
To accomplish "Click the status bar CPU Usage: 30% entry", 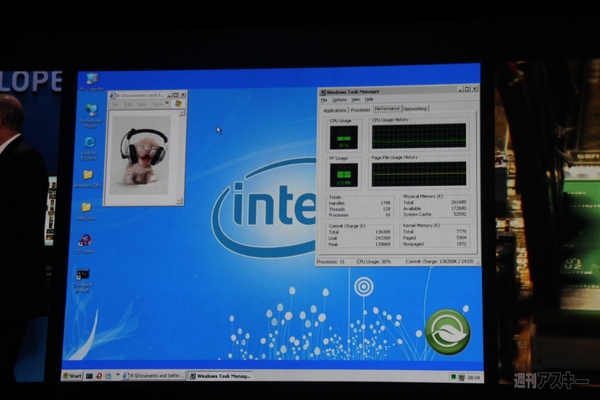I will click(380, 262).
